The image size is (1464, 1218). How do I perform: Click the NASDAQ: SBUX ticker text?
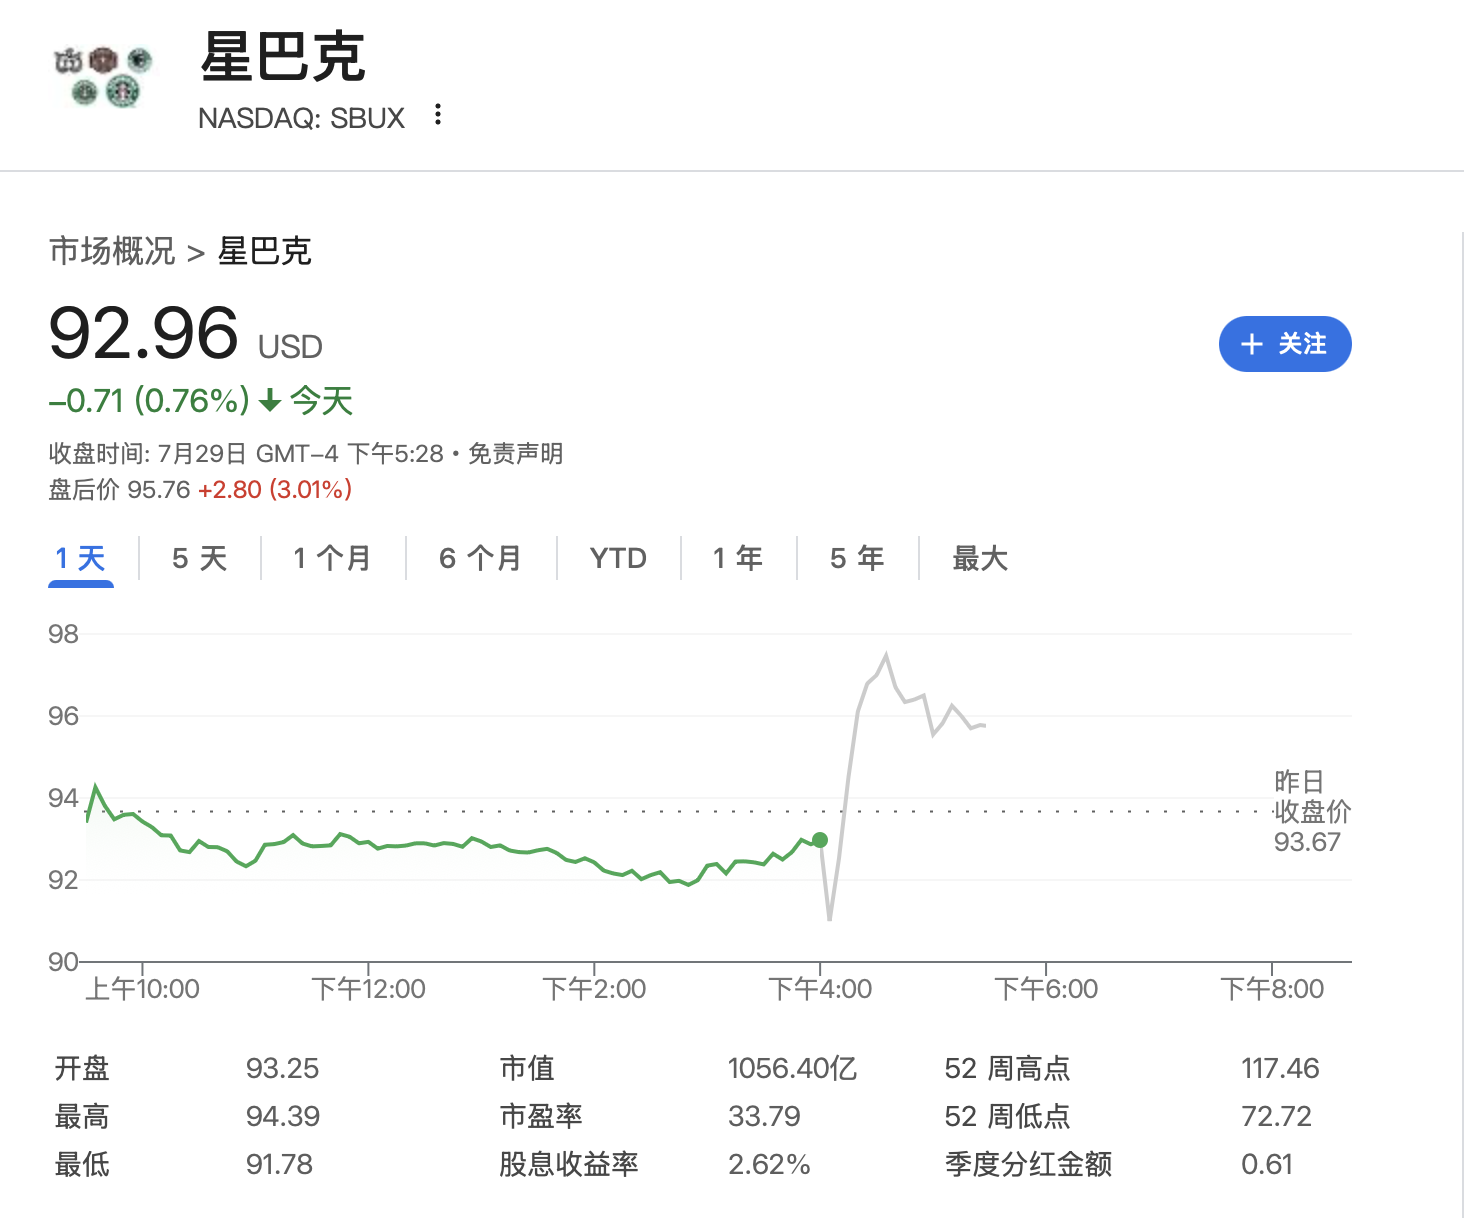(301, 118)
